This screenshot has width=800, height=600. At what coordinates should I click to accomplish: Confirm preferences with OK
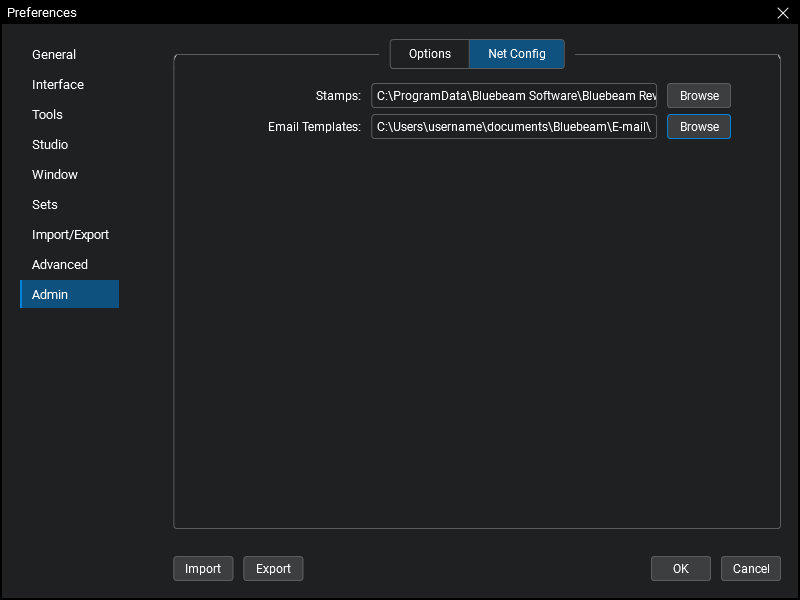click(x=681, y=569)
